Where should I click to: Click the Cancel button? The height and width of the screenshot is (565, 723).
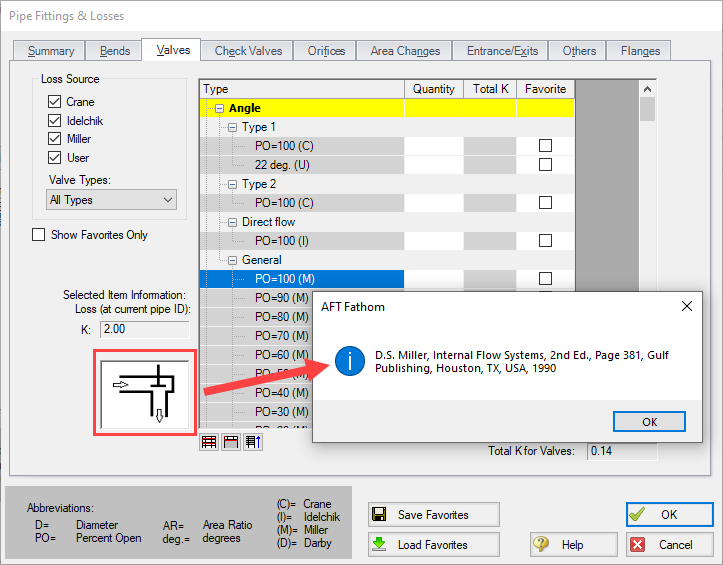point(670,545)
